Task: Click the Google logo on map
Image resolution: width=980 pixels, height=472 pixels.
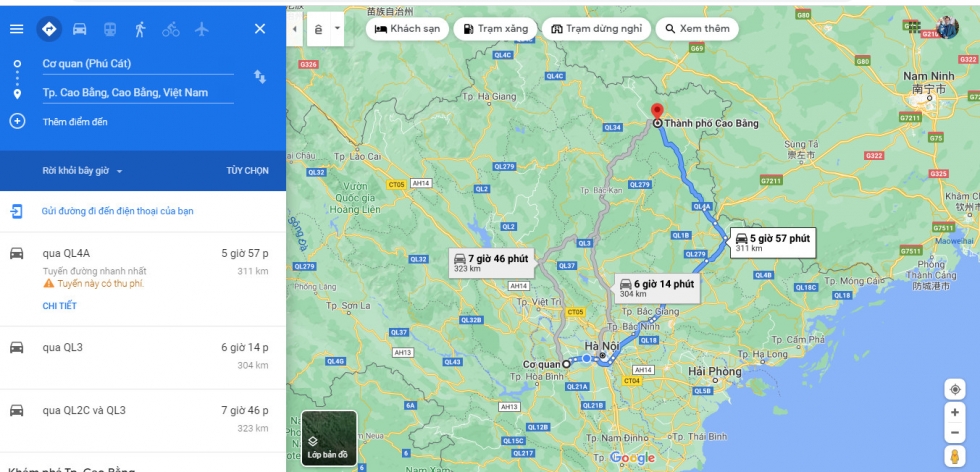Action: (x=632, y=458)
